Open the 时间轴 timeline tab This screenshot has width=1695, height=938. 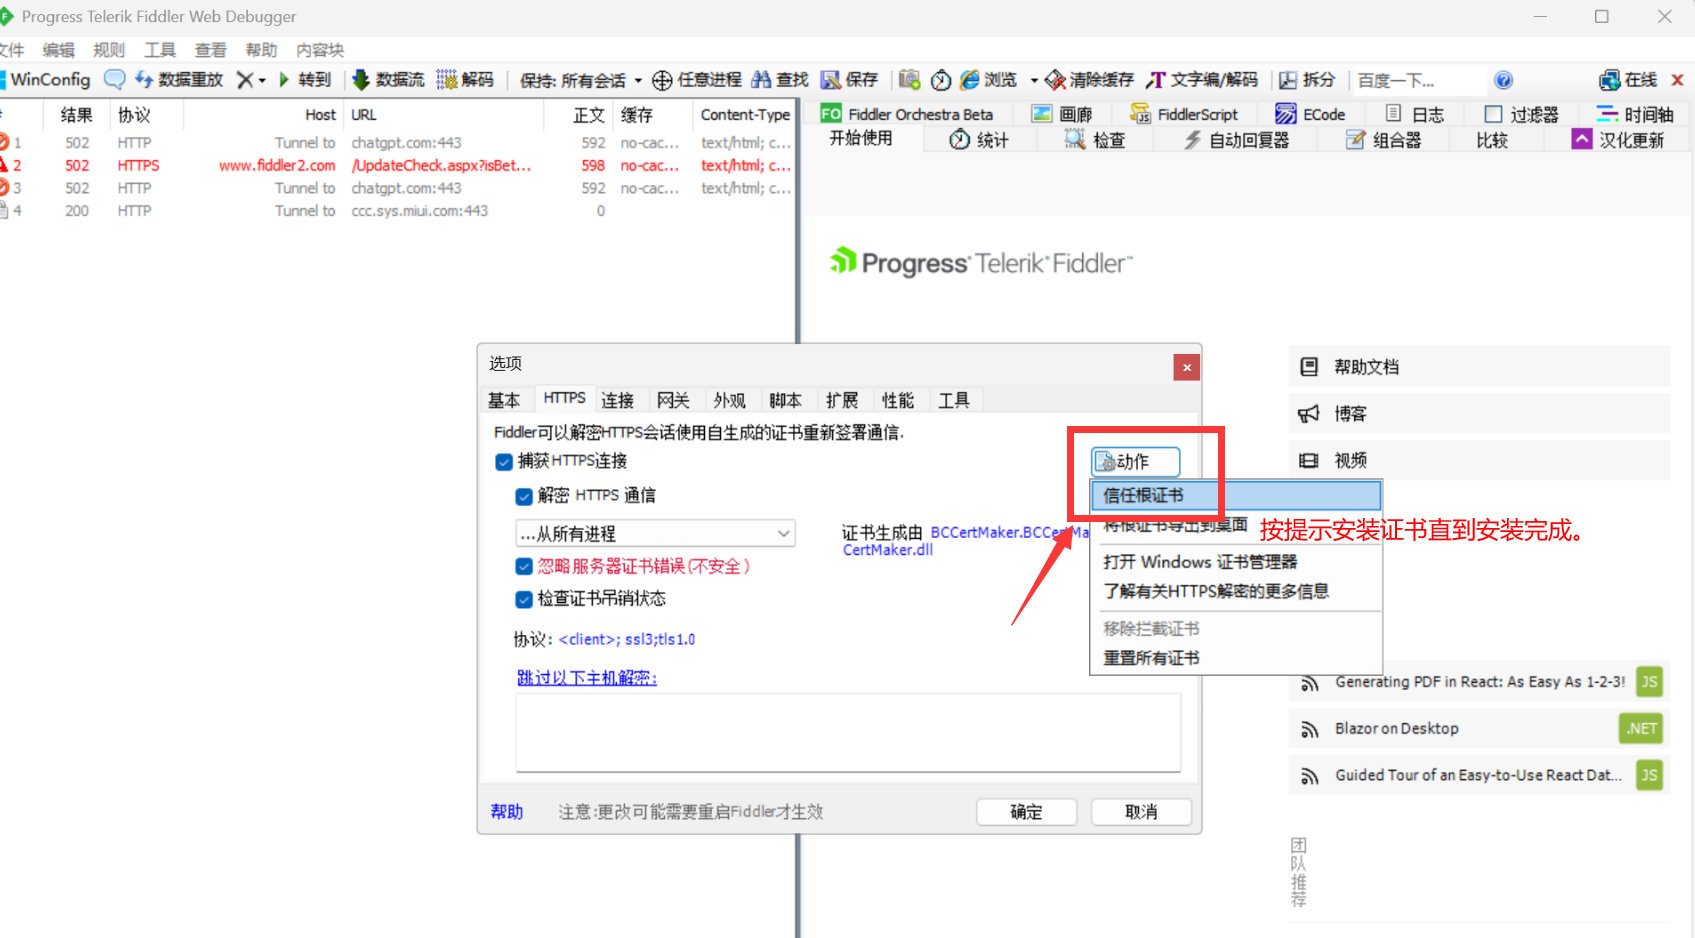(x=1635, y=114)
